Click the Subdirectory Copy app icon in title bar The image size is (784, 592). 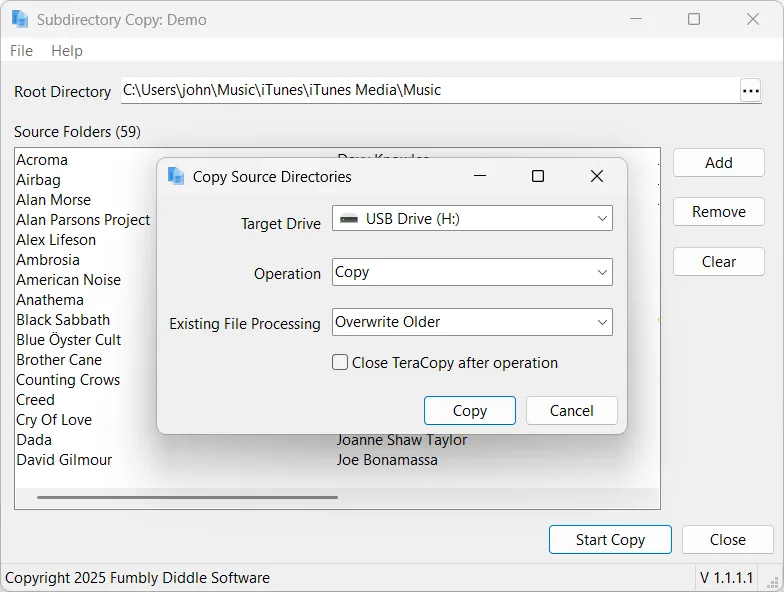pyautogui.click(x=20, y=19)
